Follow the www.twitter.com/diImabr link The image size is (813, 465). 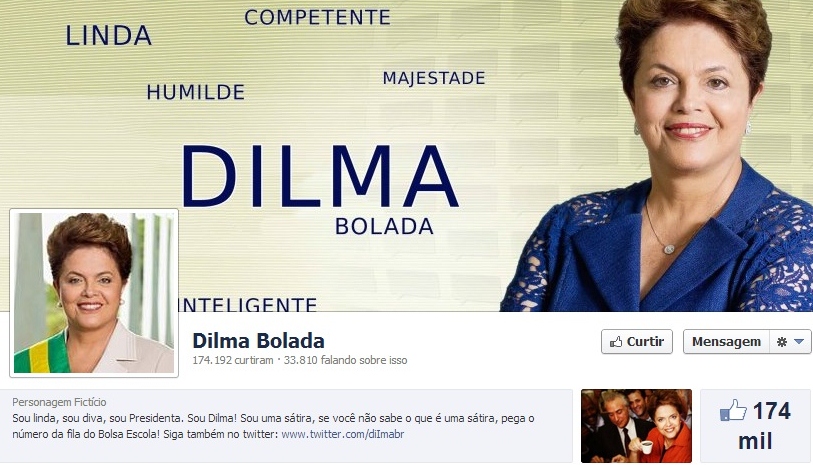pos(343,434)
